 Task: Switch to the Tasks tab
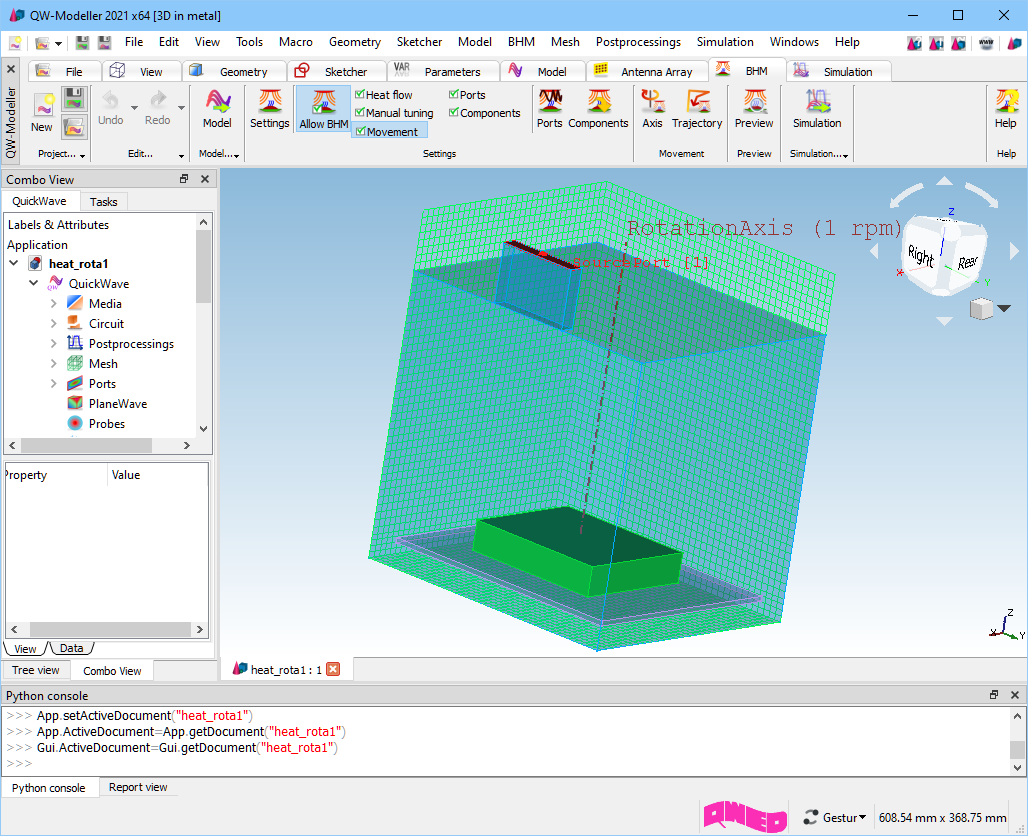[104, 201]
